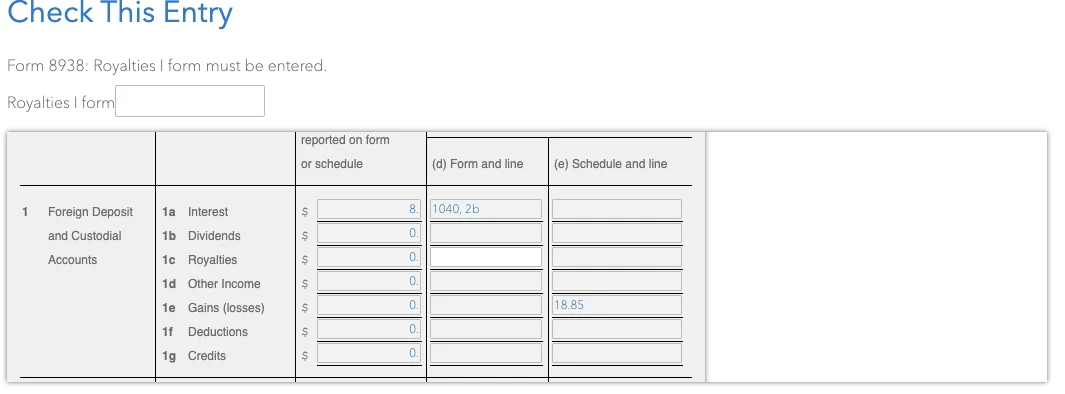Click the Dividends amount field
This screenshot has height=394, width=1065.
(369, 233)
